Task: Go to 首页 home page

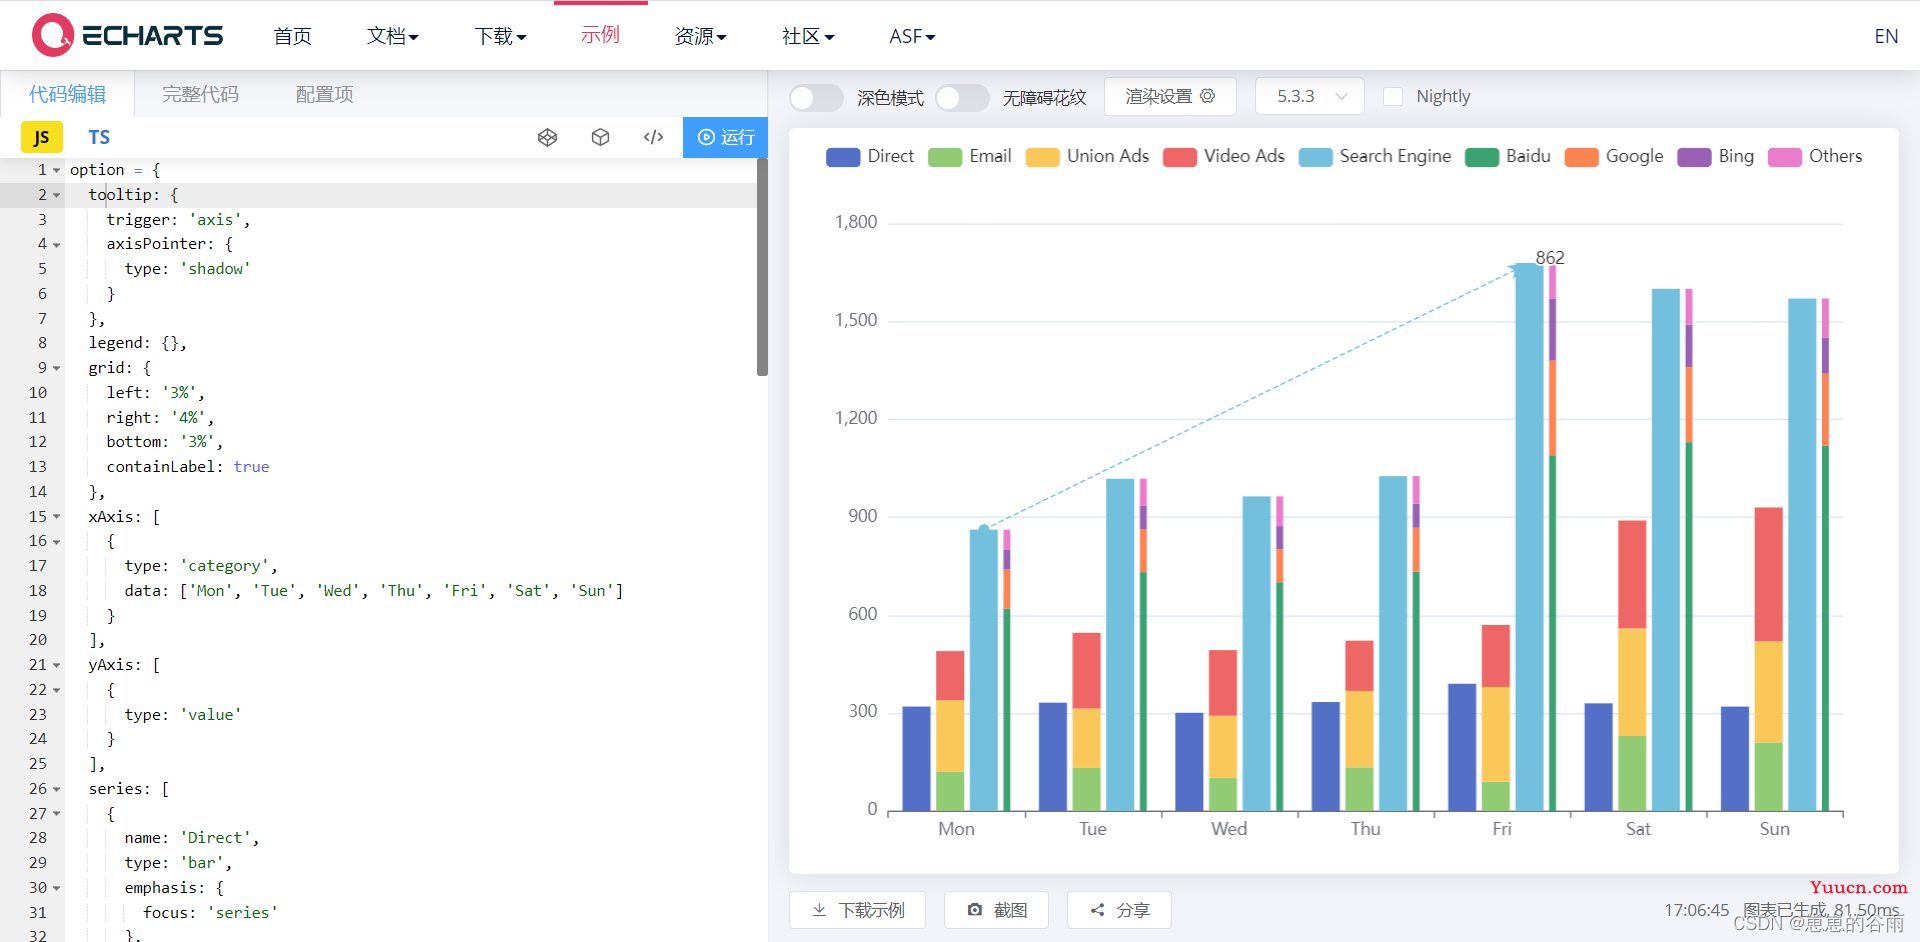Action: 292,36
